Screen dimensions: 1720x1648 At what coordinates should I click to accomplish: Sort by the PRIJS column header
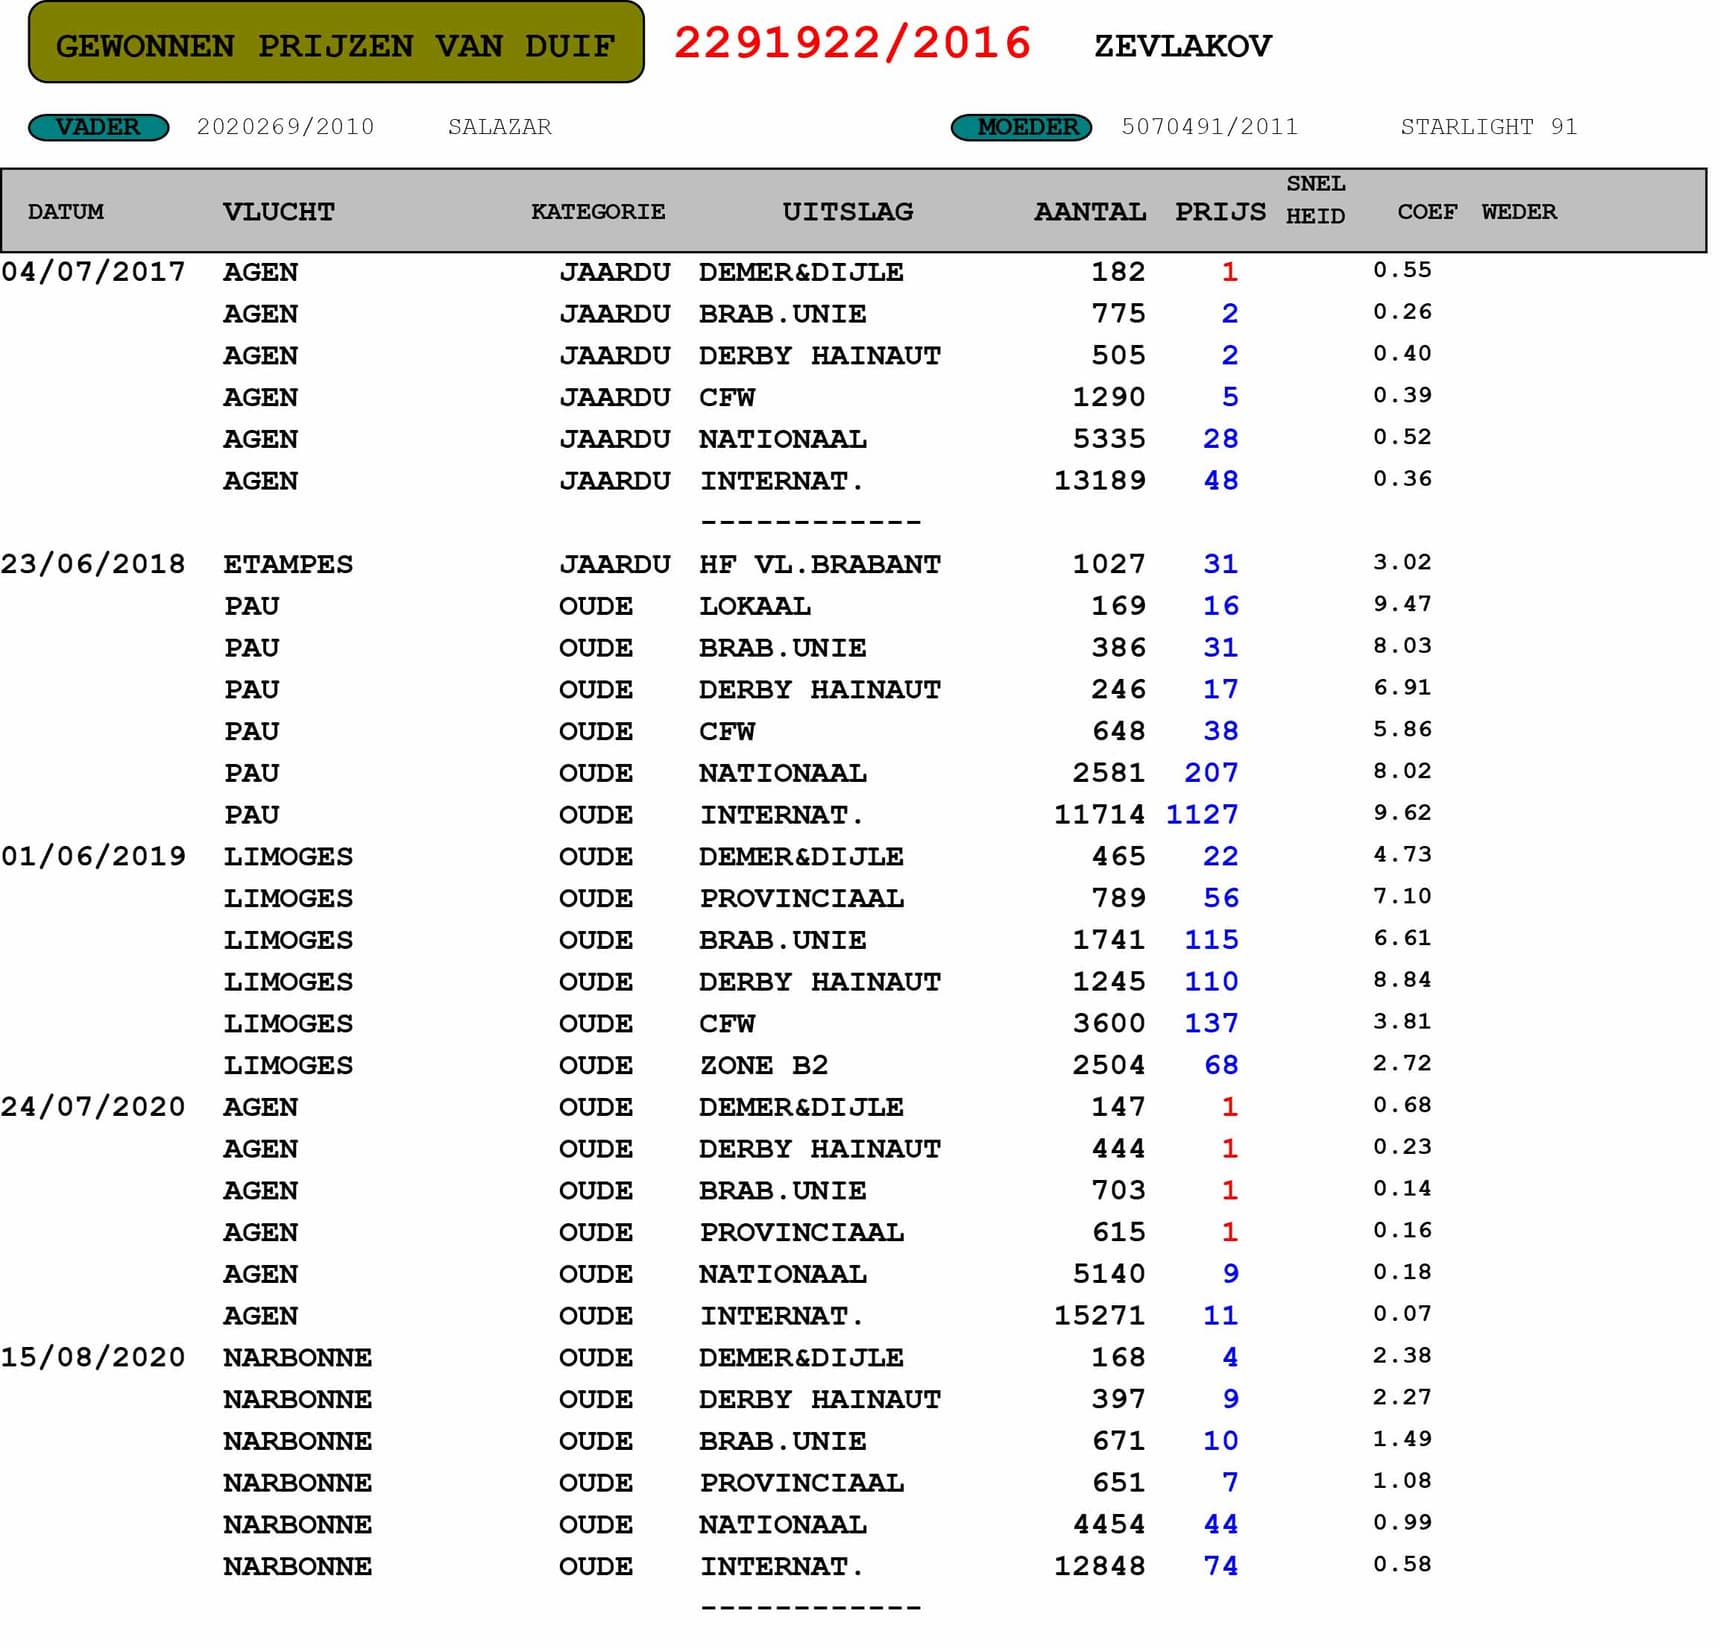1219,212
